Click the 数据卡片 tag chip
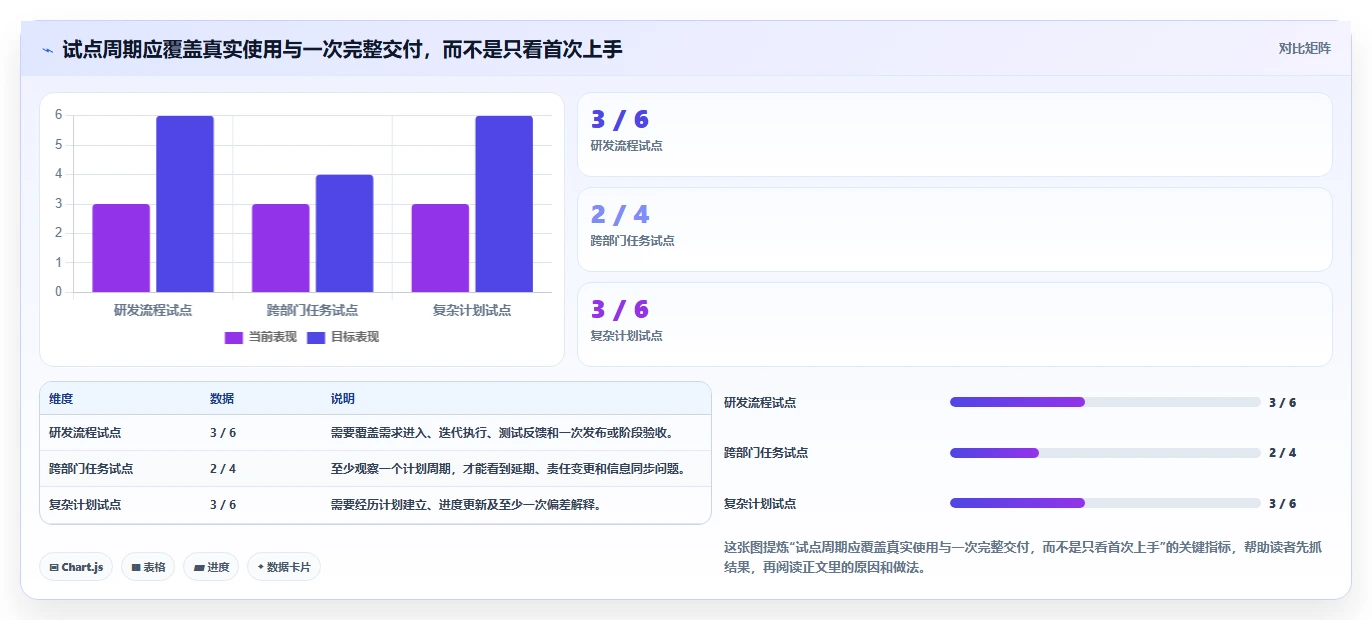Image resolution: width=1372 pixels, height=620 pixels. [284, 567]
